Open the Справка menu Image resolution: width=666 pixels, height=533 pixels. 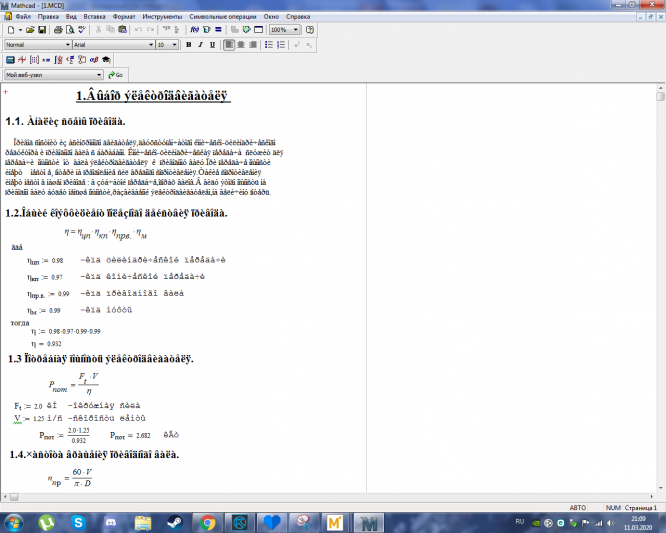click(298, 17)
